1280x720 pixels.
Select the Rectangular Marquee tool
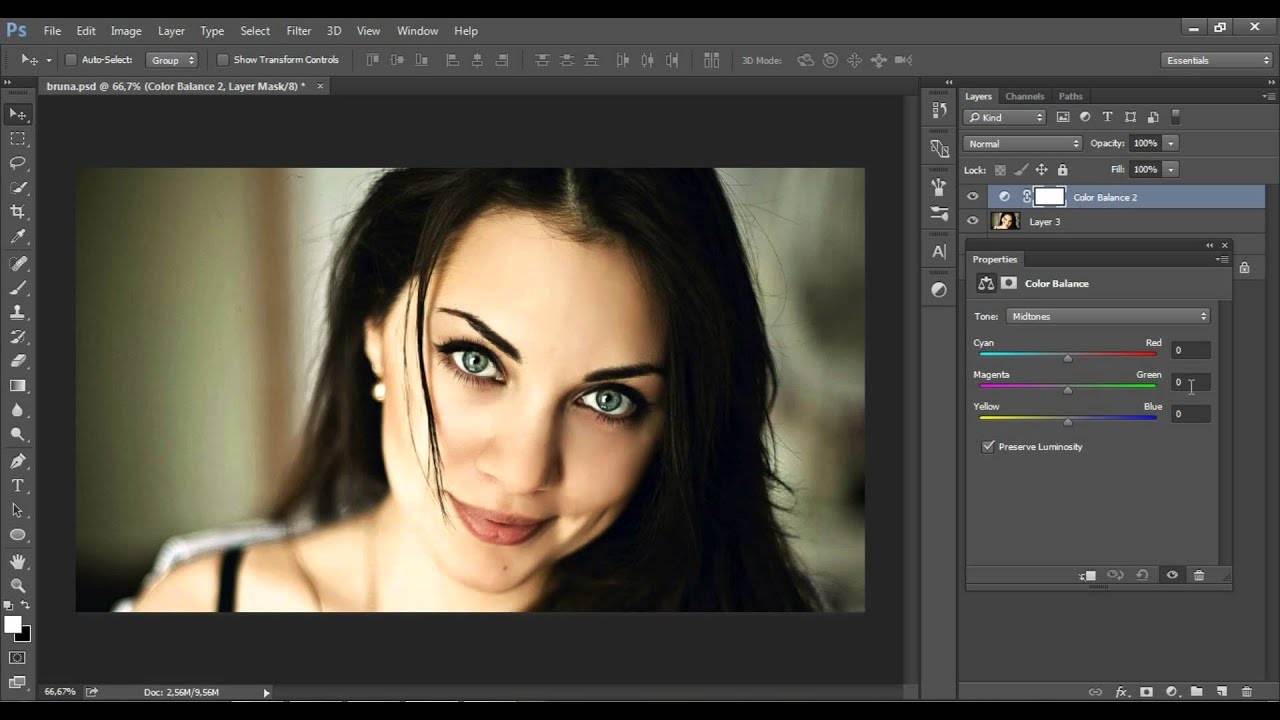(18, 139)
